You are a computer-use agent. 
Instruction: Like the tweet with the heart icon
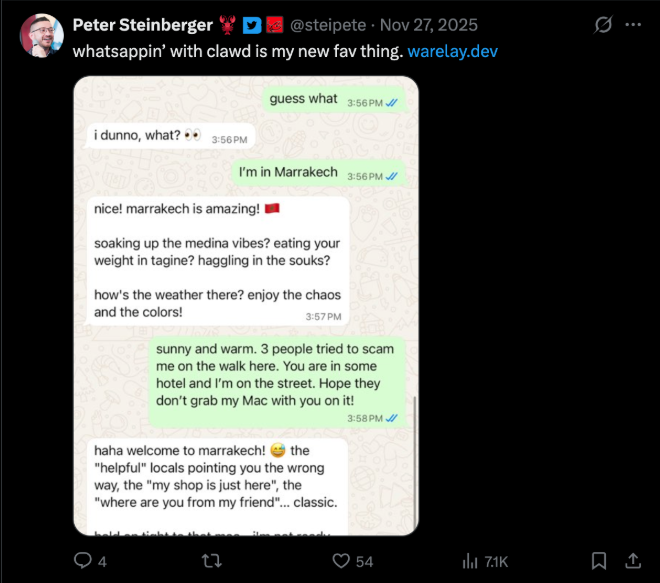(342, 560)
